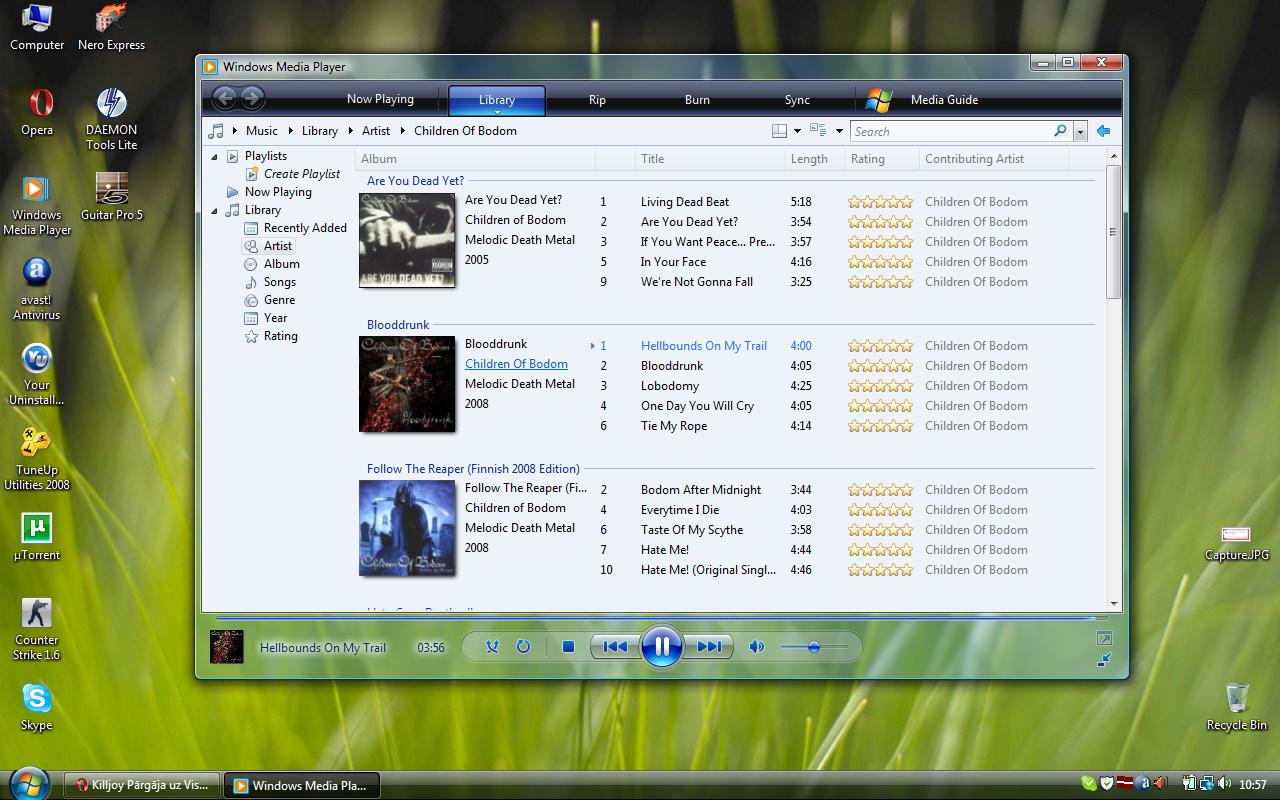The image size is (1280, 800).
Task: Click in the Search input field
Action: tap(950, 131)
